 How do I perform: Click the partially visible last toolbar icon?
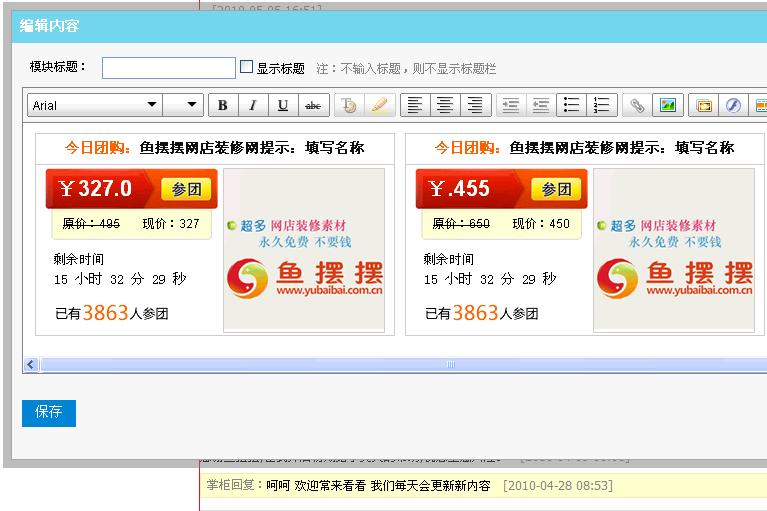click(x=759, y=105)
